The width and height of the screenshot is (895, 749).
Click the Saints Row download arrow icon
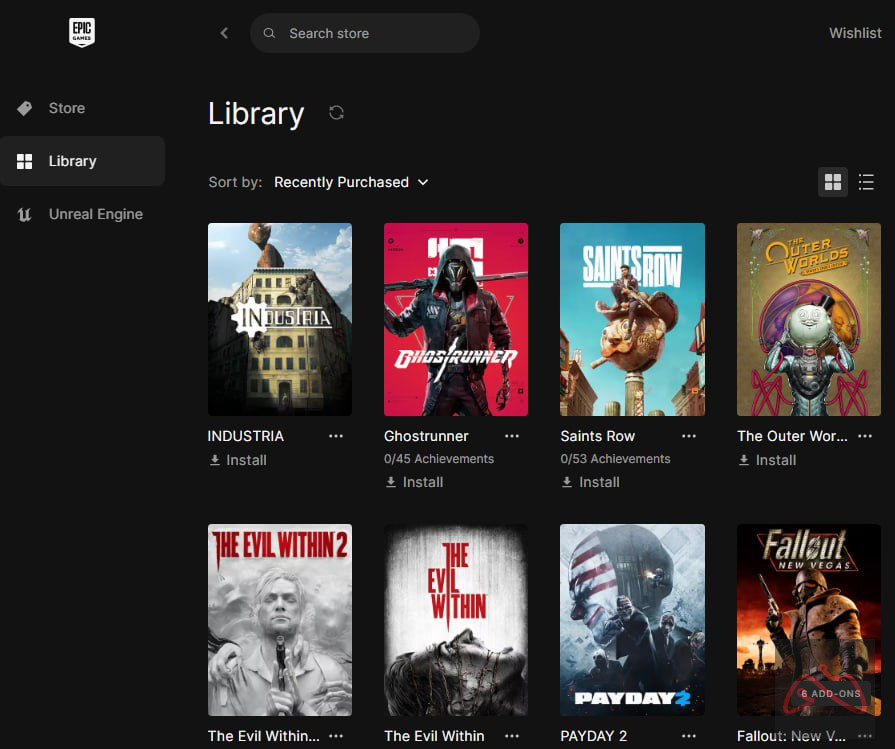(x=567, y=482)
